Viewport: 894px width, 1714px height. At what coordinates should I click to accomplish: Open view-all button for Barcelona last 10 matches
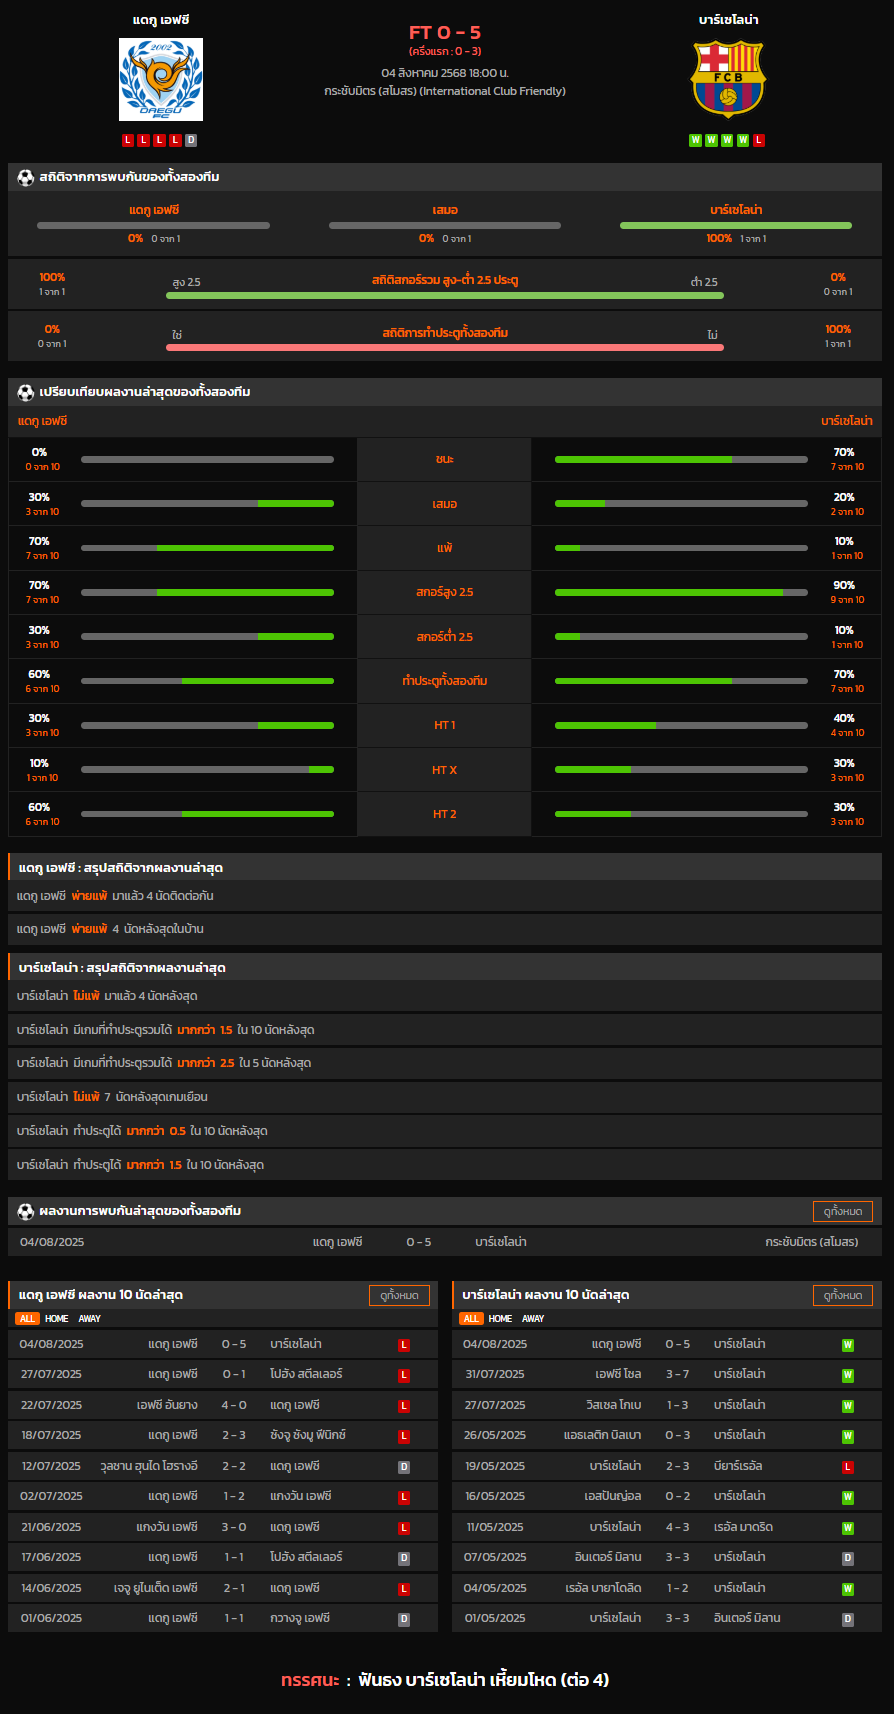click(842, 1295)
